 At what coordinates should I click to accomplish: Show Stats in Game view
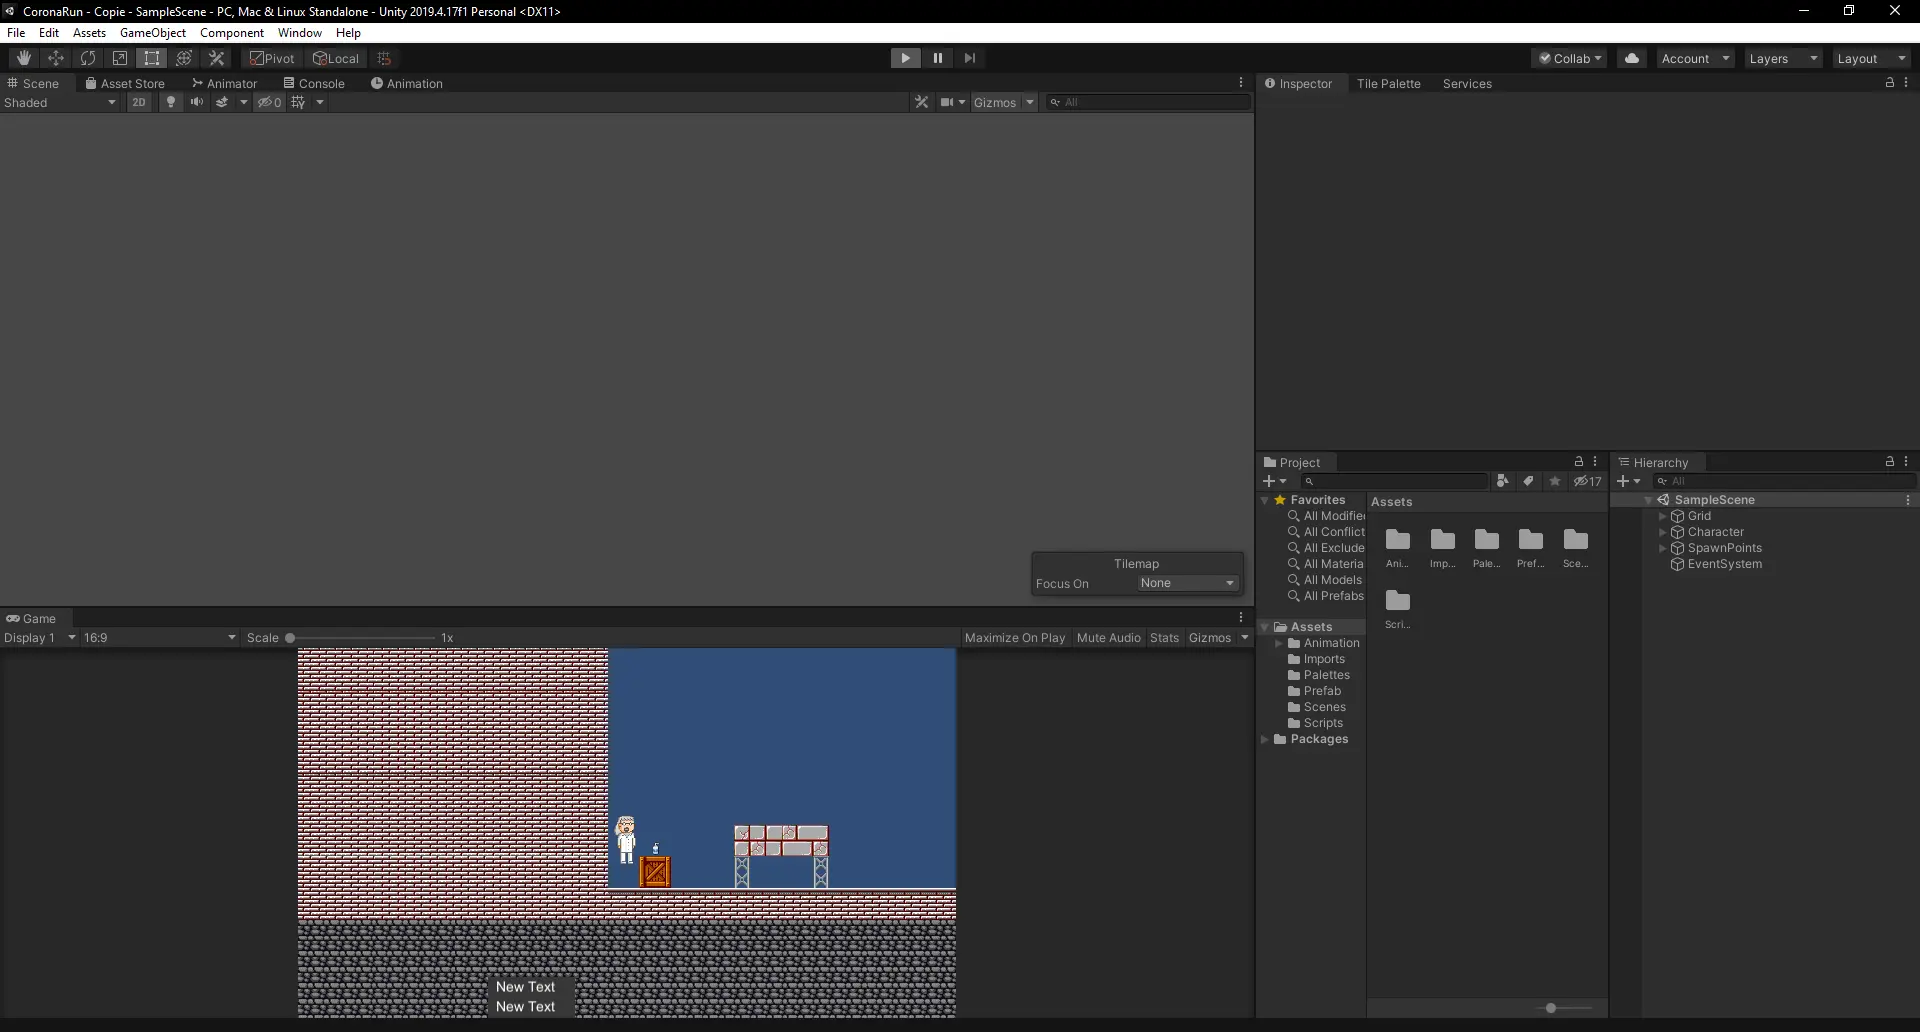[1164, 637]
